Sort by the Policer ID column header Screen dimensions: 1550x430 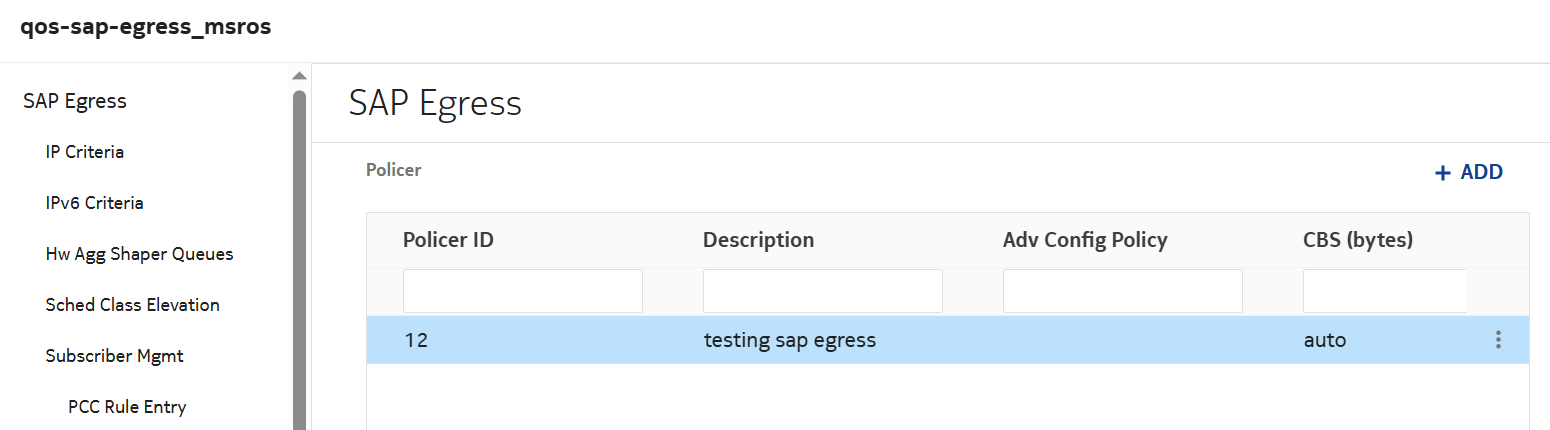click(448, 240)
